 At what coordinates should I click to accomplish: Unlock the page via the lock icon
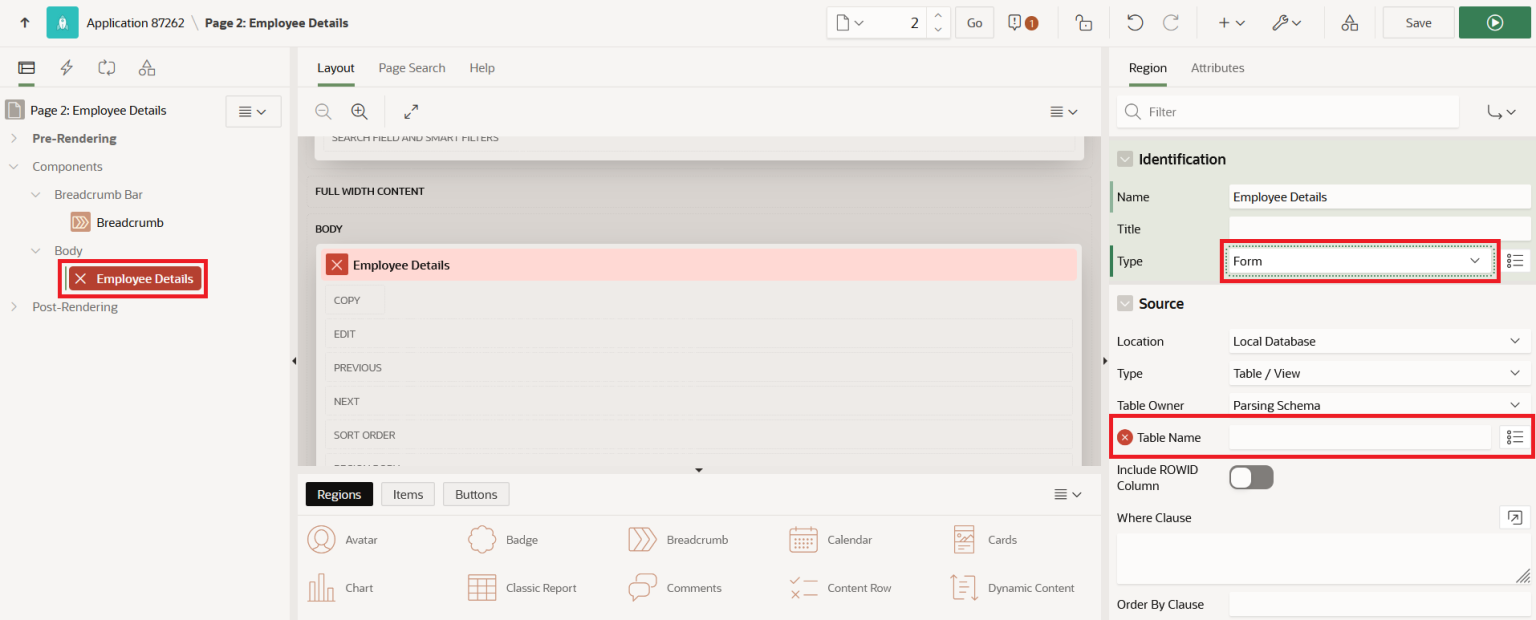click(x=1083, y=22)
